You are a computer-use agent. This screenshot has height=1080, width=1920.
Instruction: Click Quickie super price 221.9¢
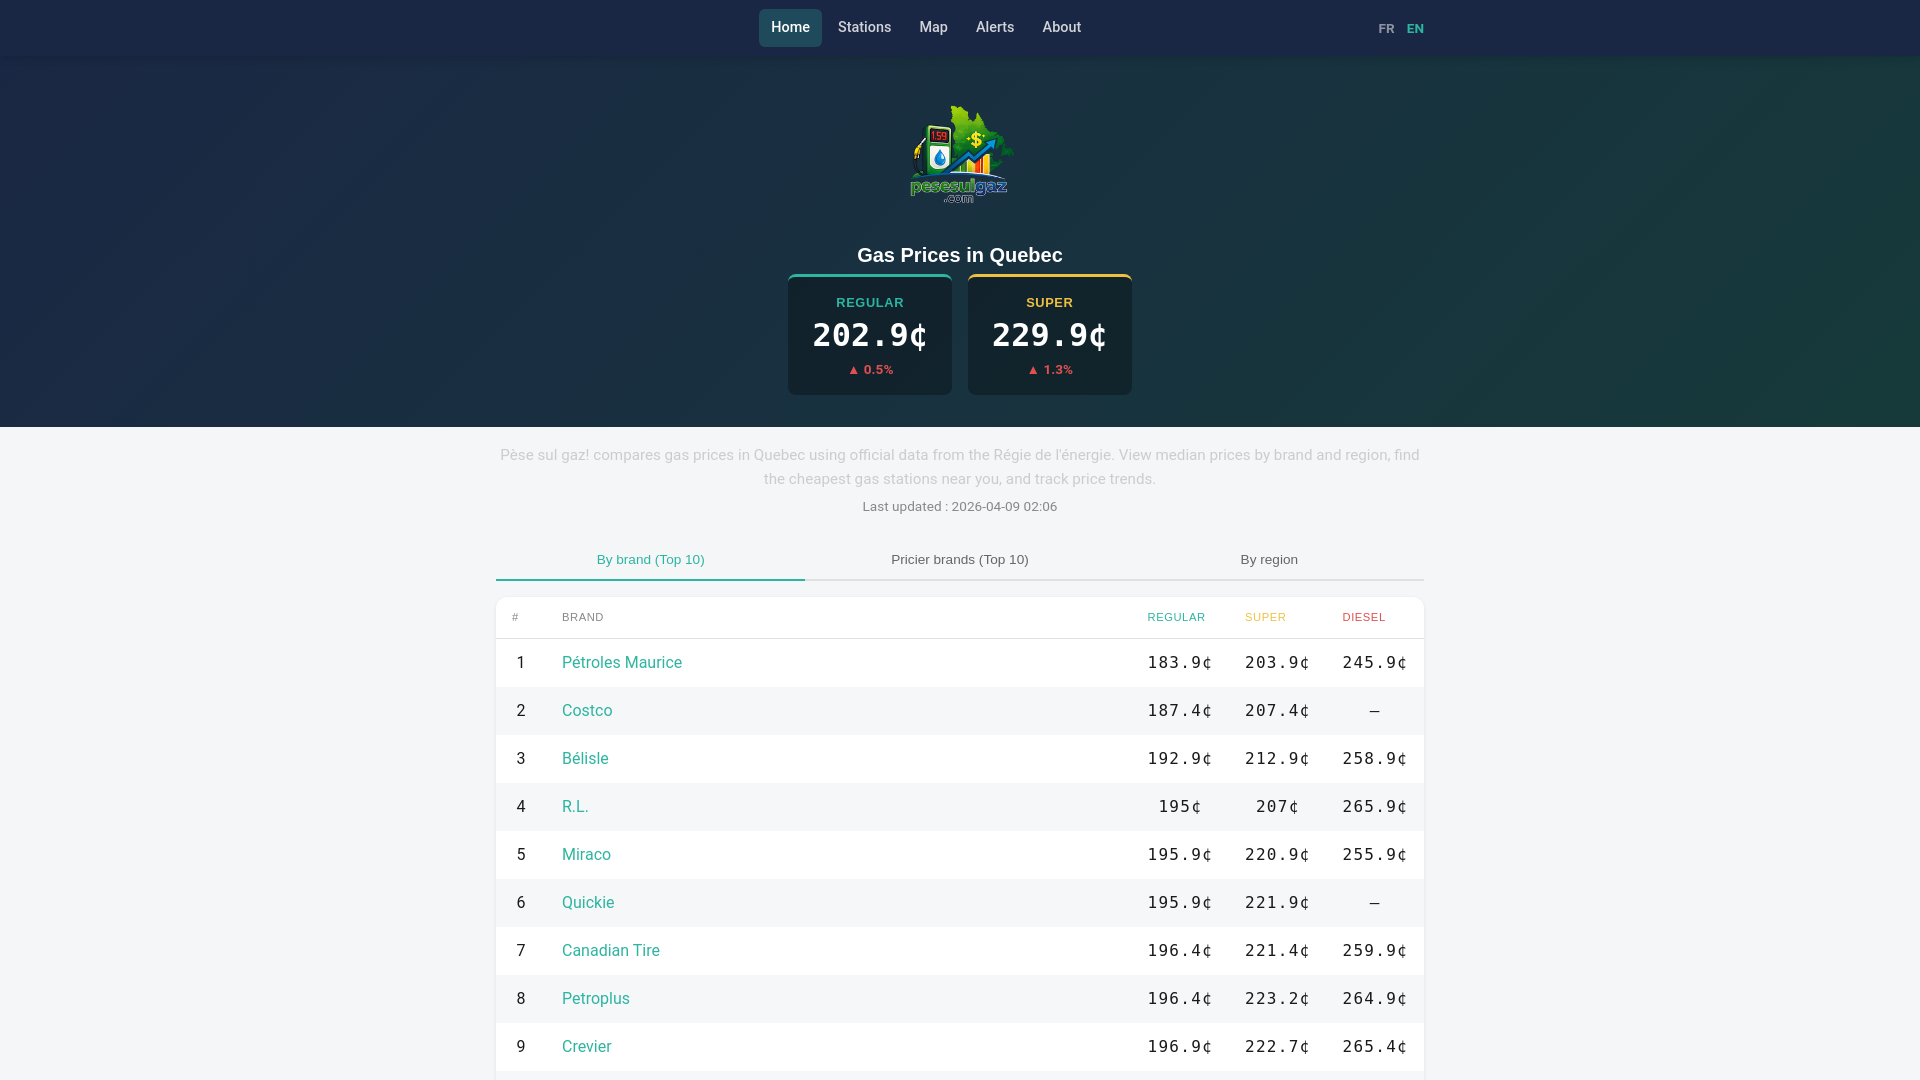[1277, 903]
